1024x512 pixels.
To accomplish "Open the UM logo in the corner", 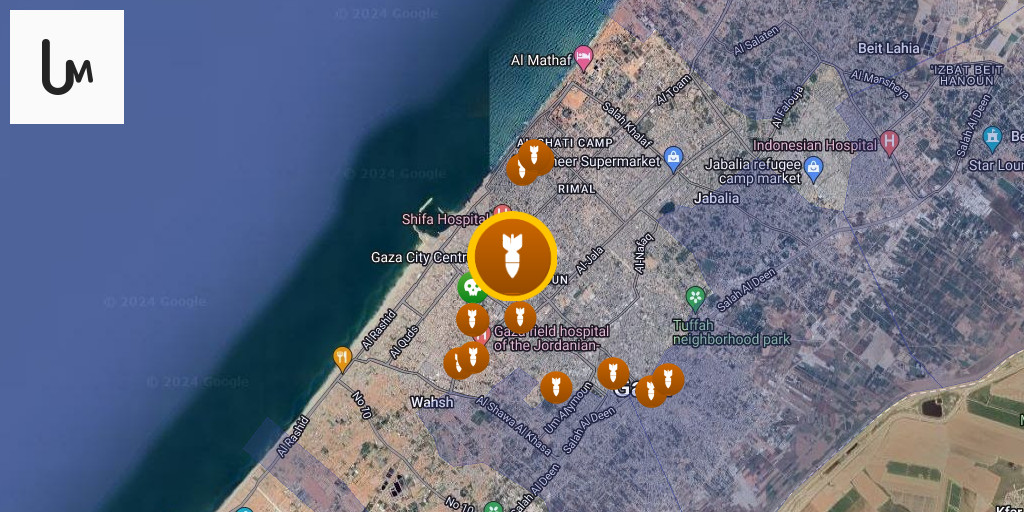I will point(67,67).
